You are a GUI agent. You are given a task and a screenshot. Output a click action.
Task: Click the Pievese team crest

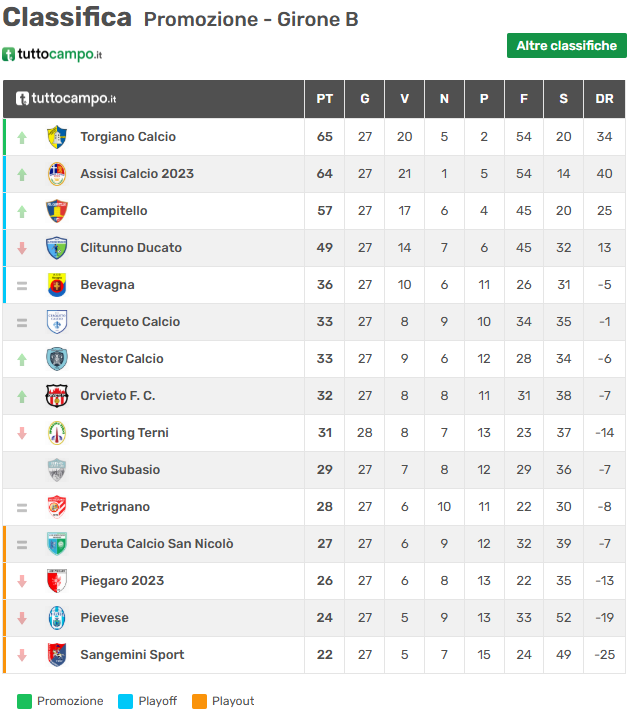(x=57, y=618)
